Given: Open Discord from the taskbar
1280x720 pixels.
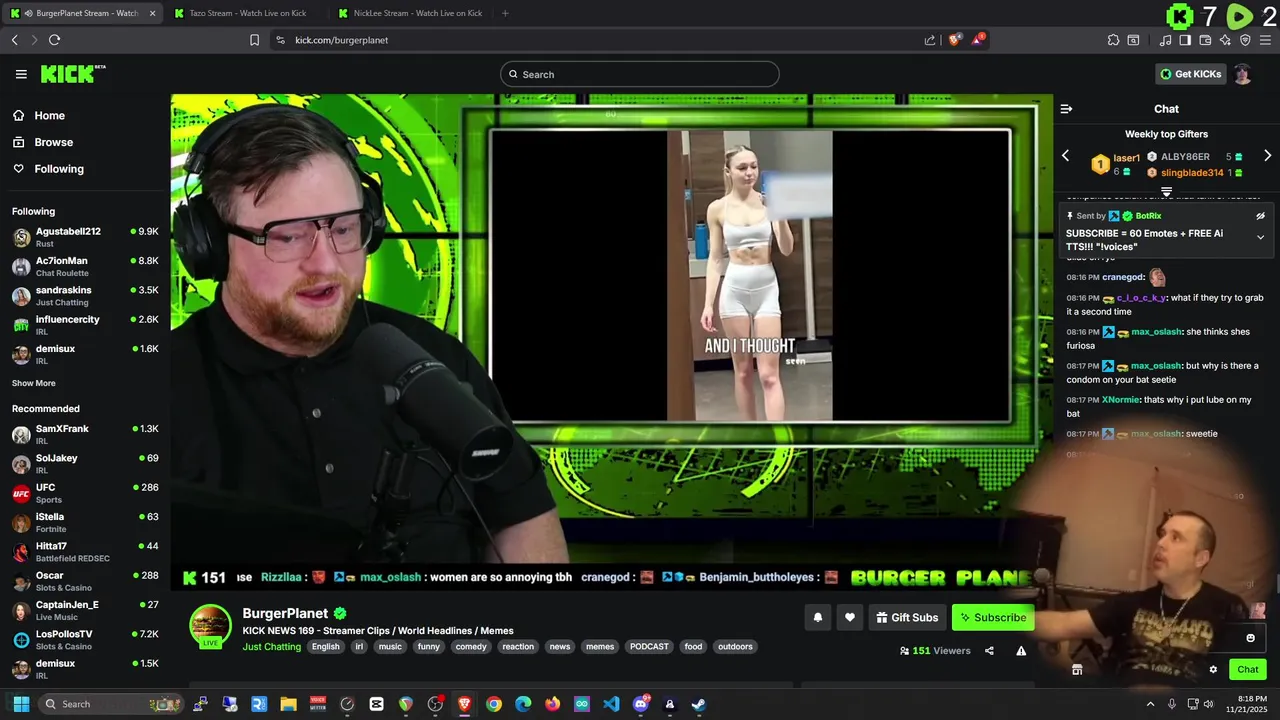Looking at the screenshot, I should (641, 704).
